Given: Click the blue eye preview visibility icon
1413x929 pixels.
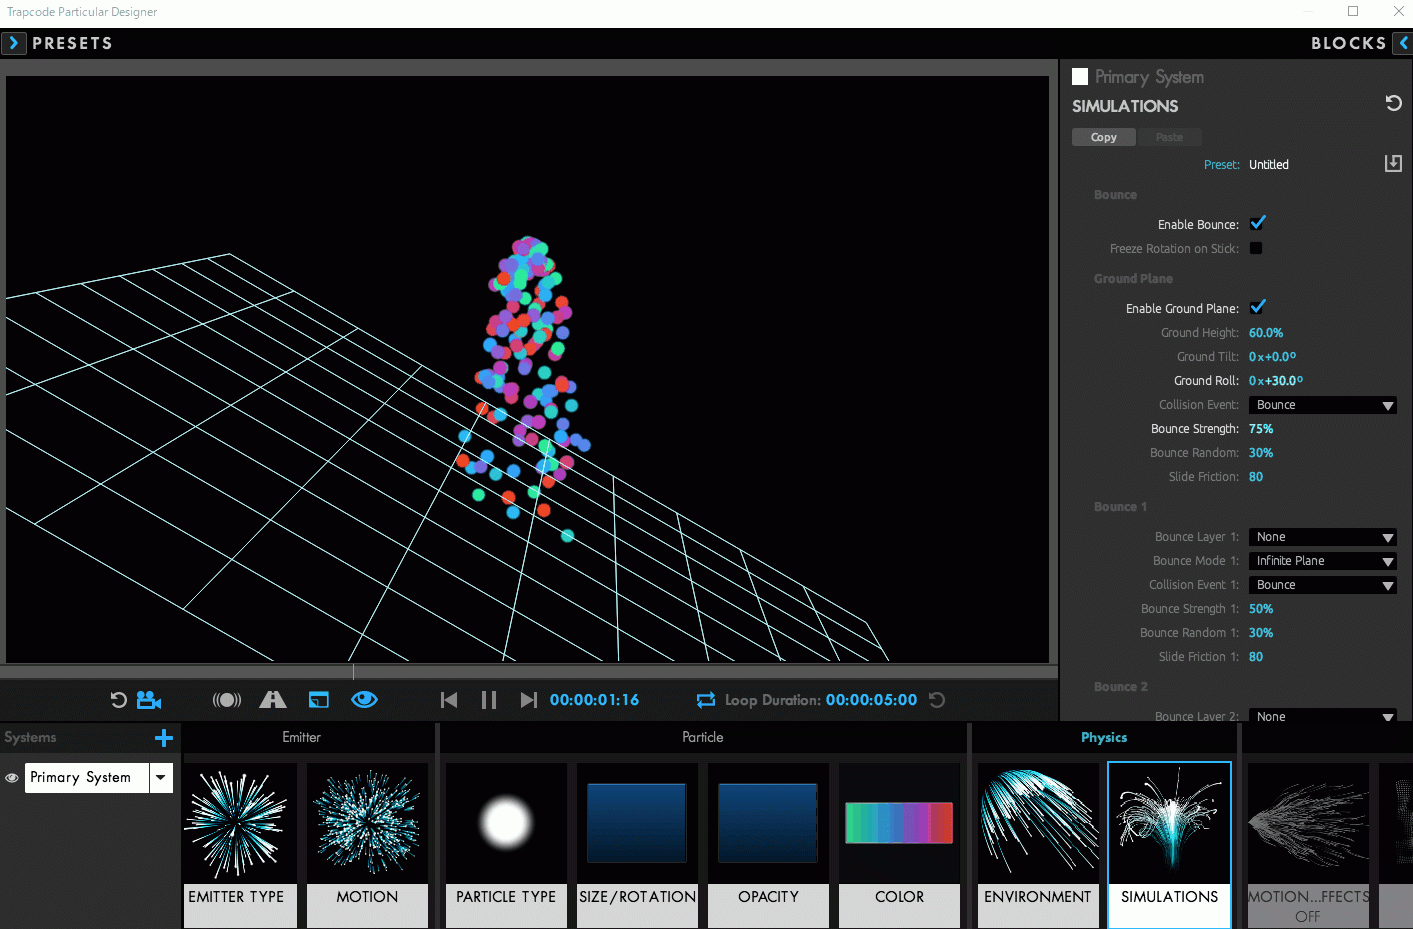Looking at the screenshot, I should pyautogui.click(x=364, y=700).
